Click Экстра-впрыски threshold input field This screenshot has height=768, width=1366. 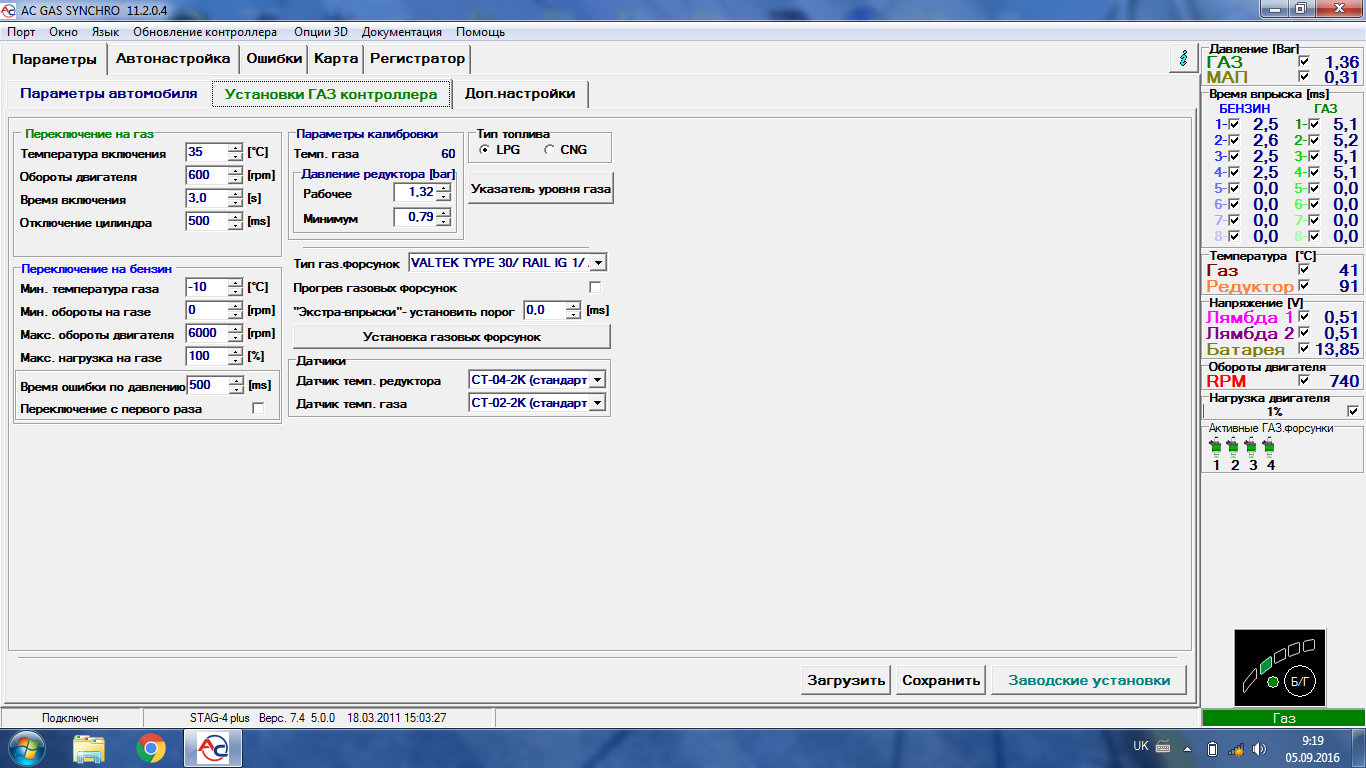pyautogui.click(x=544, y=310)
